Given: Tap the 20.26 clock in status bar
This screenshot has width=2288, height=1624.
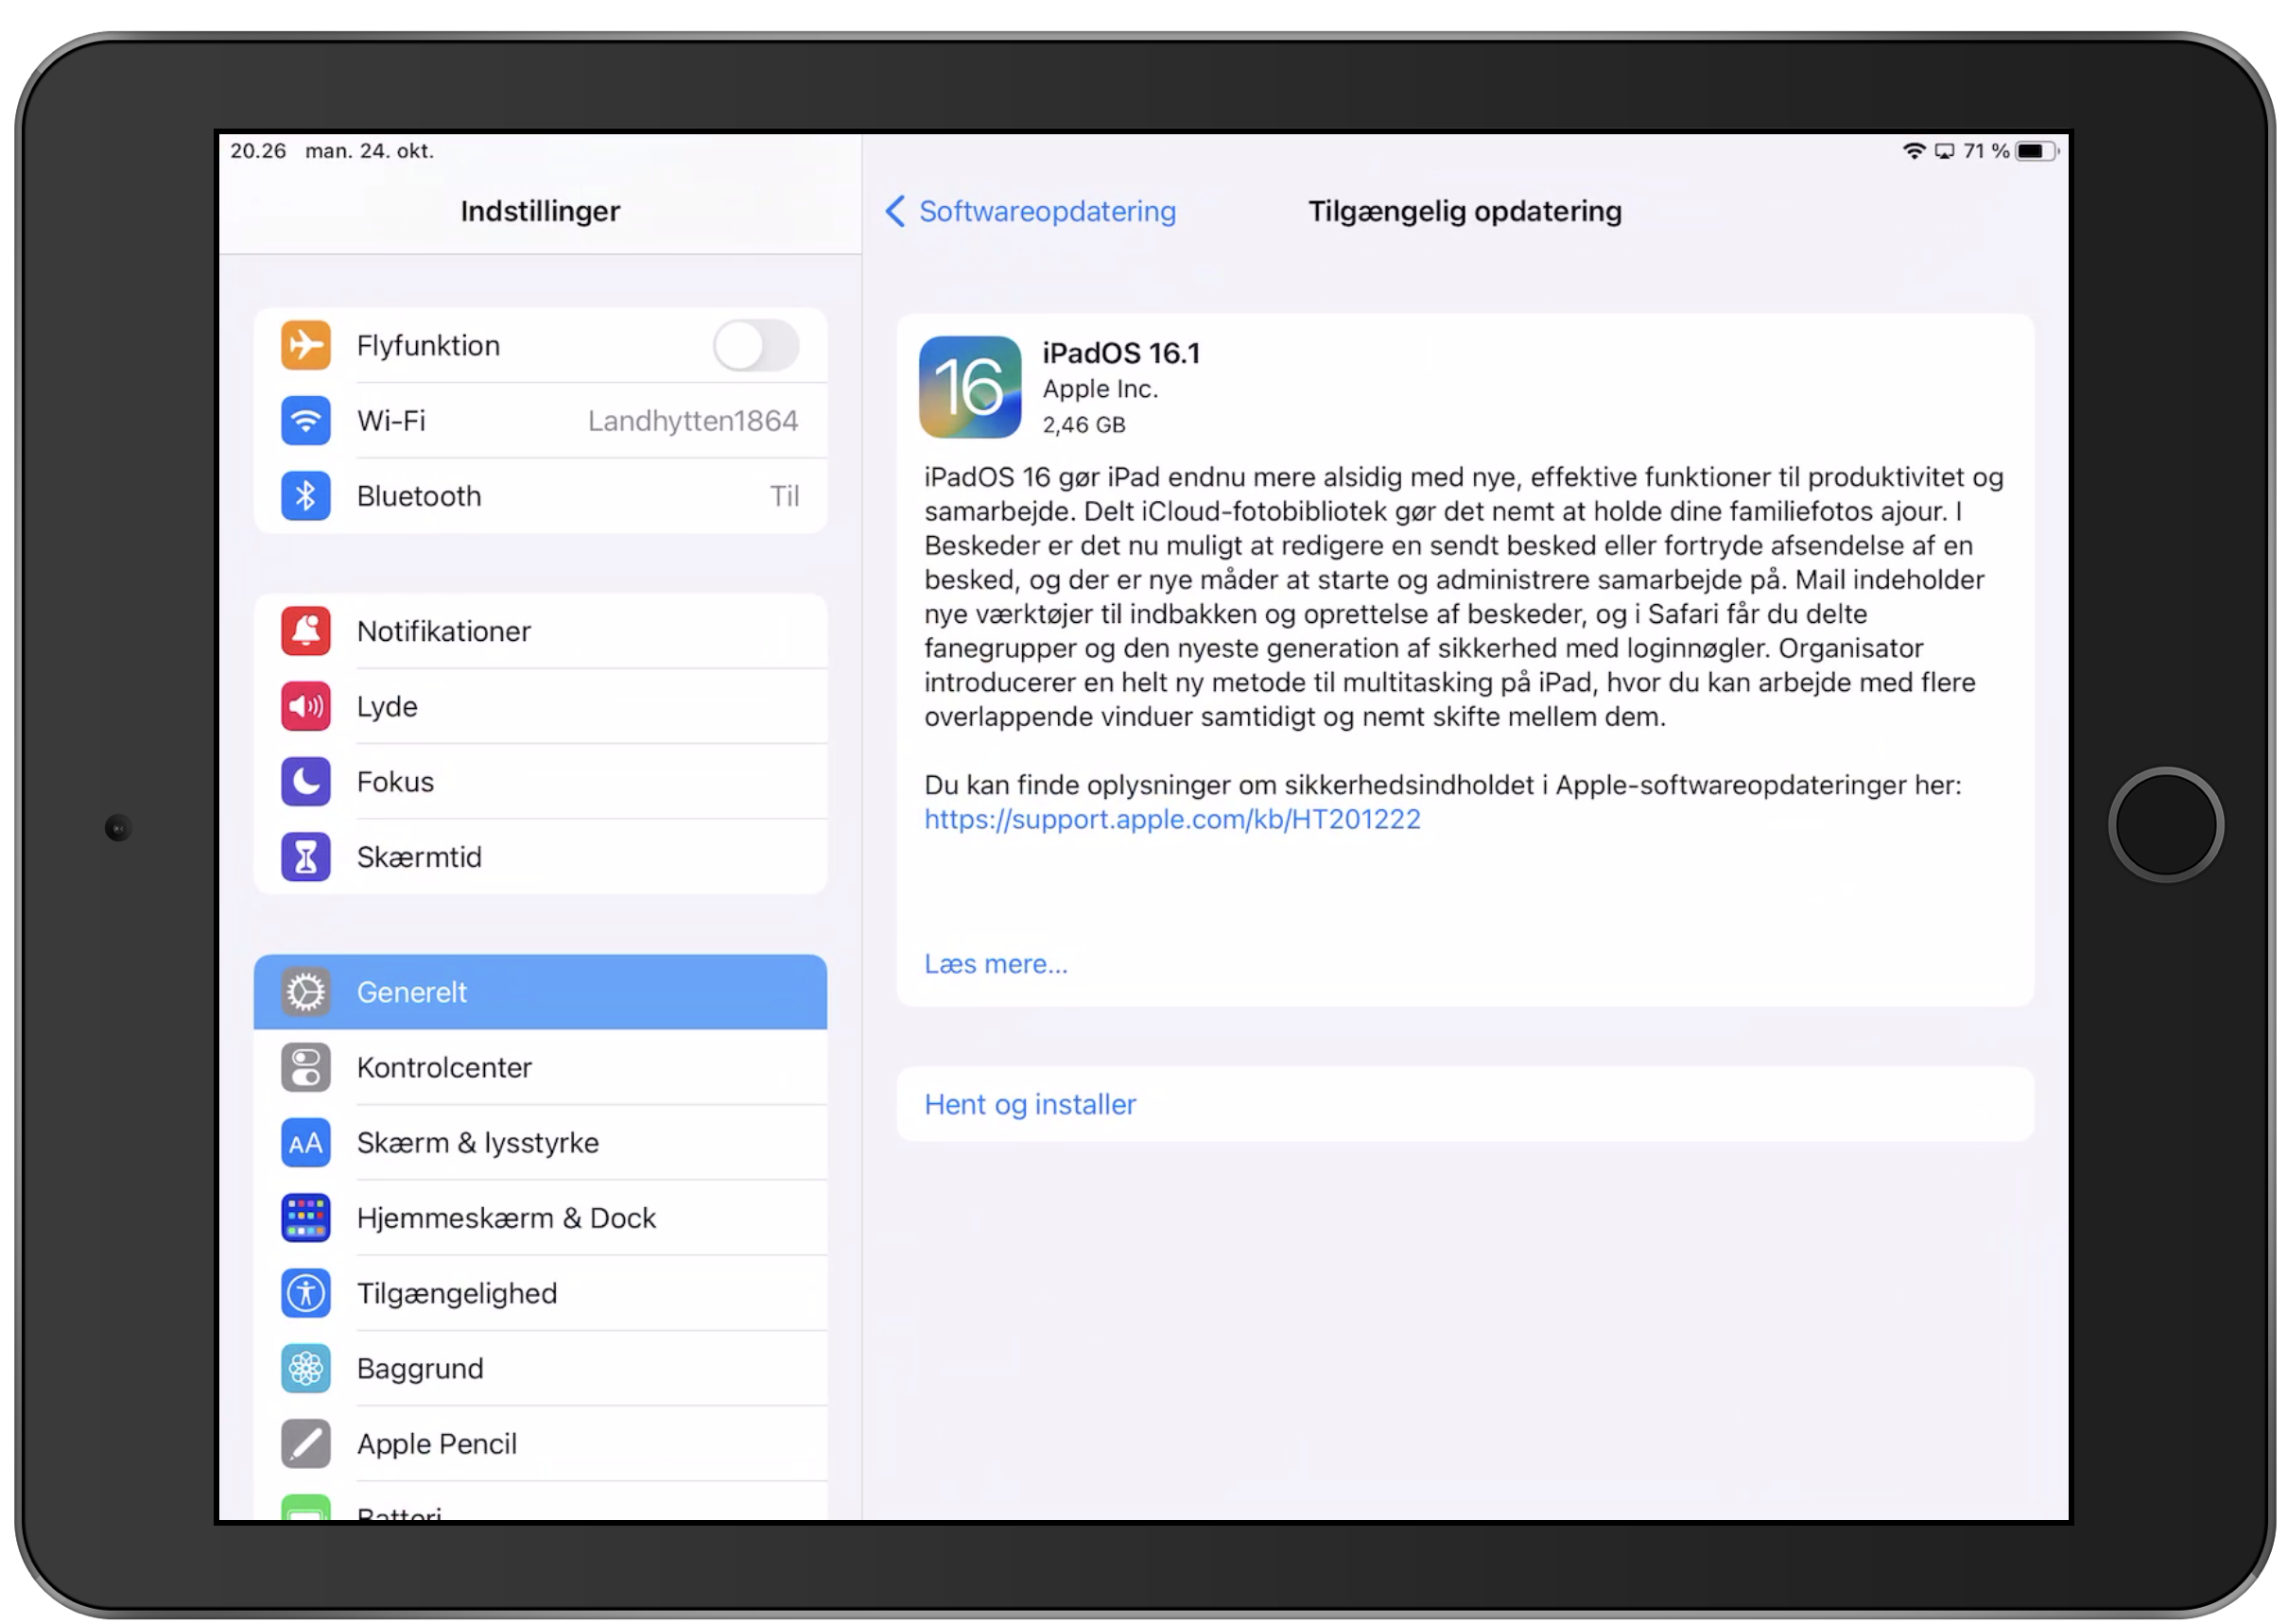Looking at the screenshot, I should (x=258, y=151).
